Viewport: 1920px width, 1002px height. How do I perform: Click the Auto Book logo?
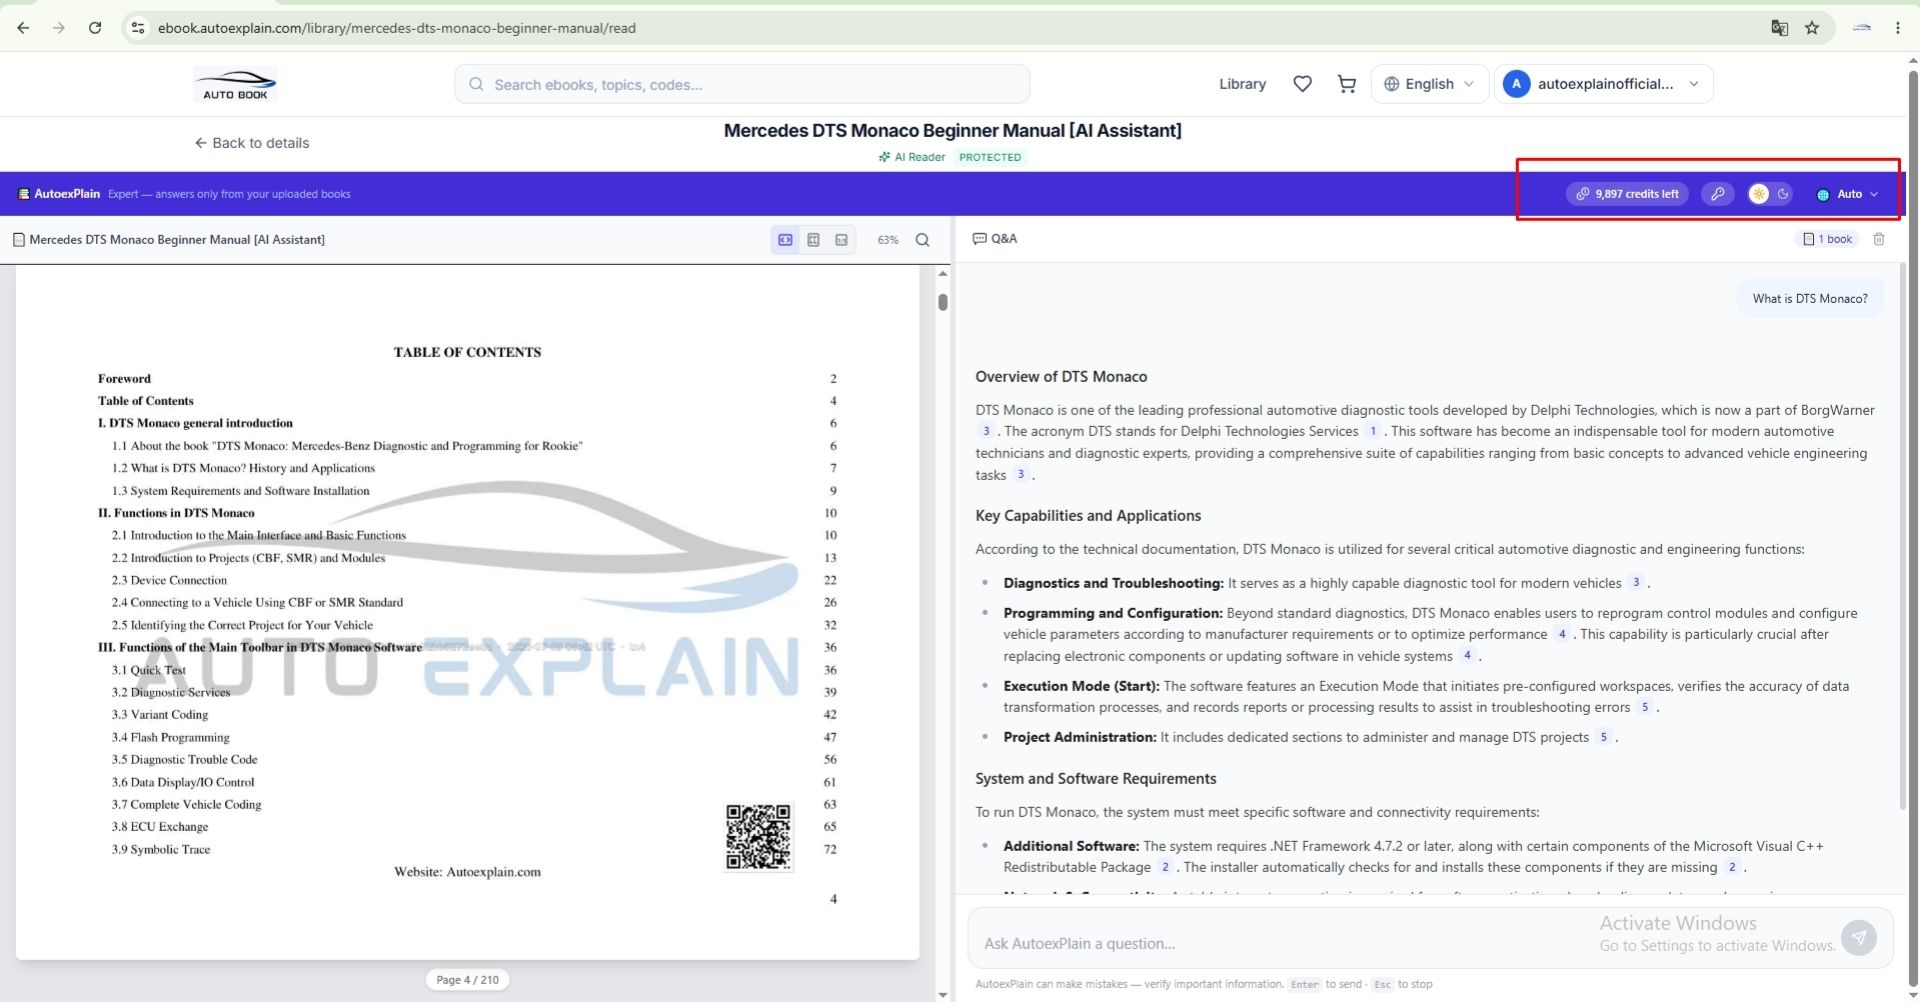235,84
